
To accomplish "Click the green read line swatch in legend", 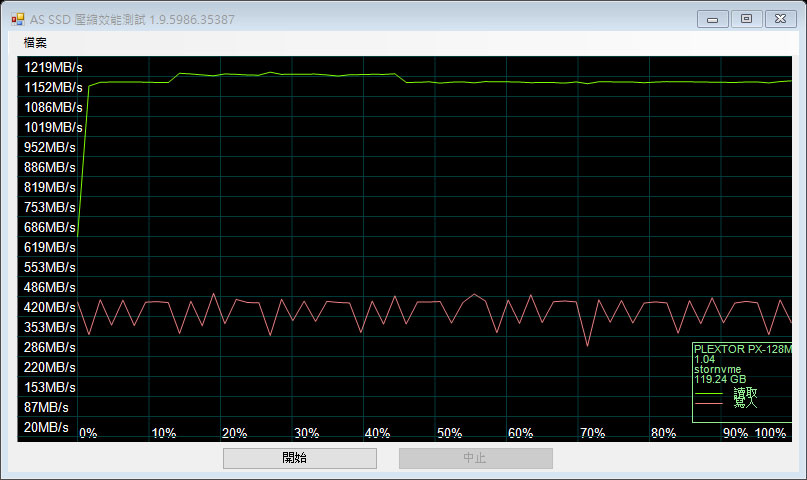I will pyautogui.click(x=709, y=394).
